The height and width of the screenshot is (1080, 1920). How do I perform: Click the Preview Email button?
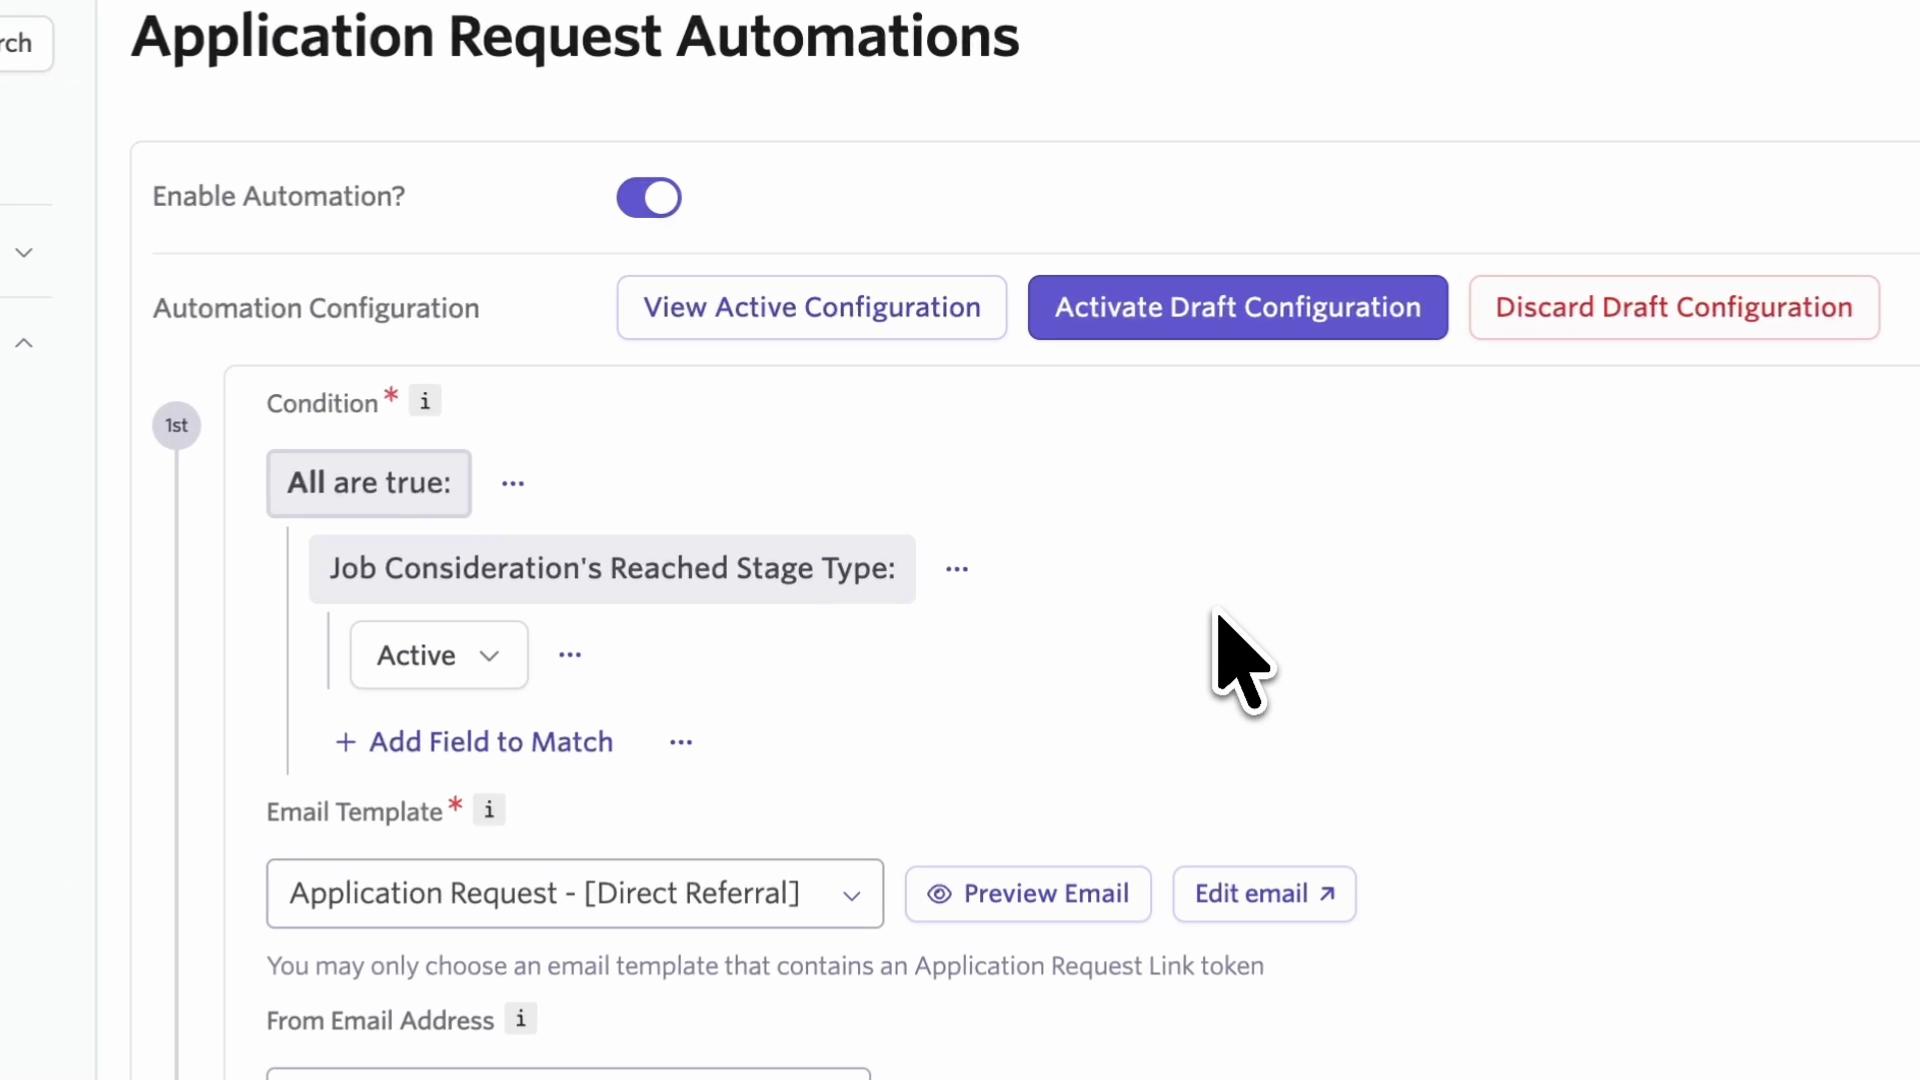pyautogui.click(x=1028, y=893)
